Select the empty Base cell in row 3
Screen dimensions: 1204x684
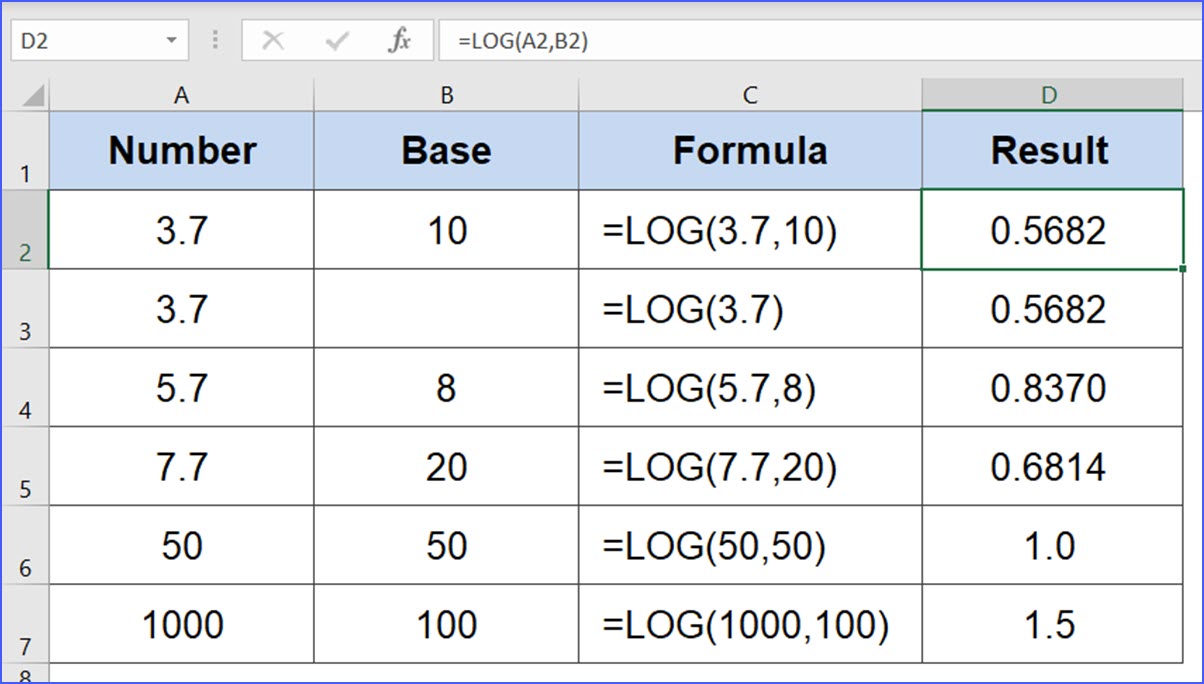[x=446, y=309]
